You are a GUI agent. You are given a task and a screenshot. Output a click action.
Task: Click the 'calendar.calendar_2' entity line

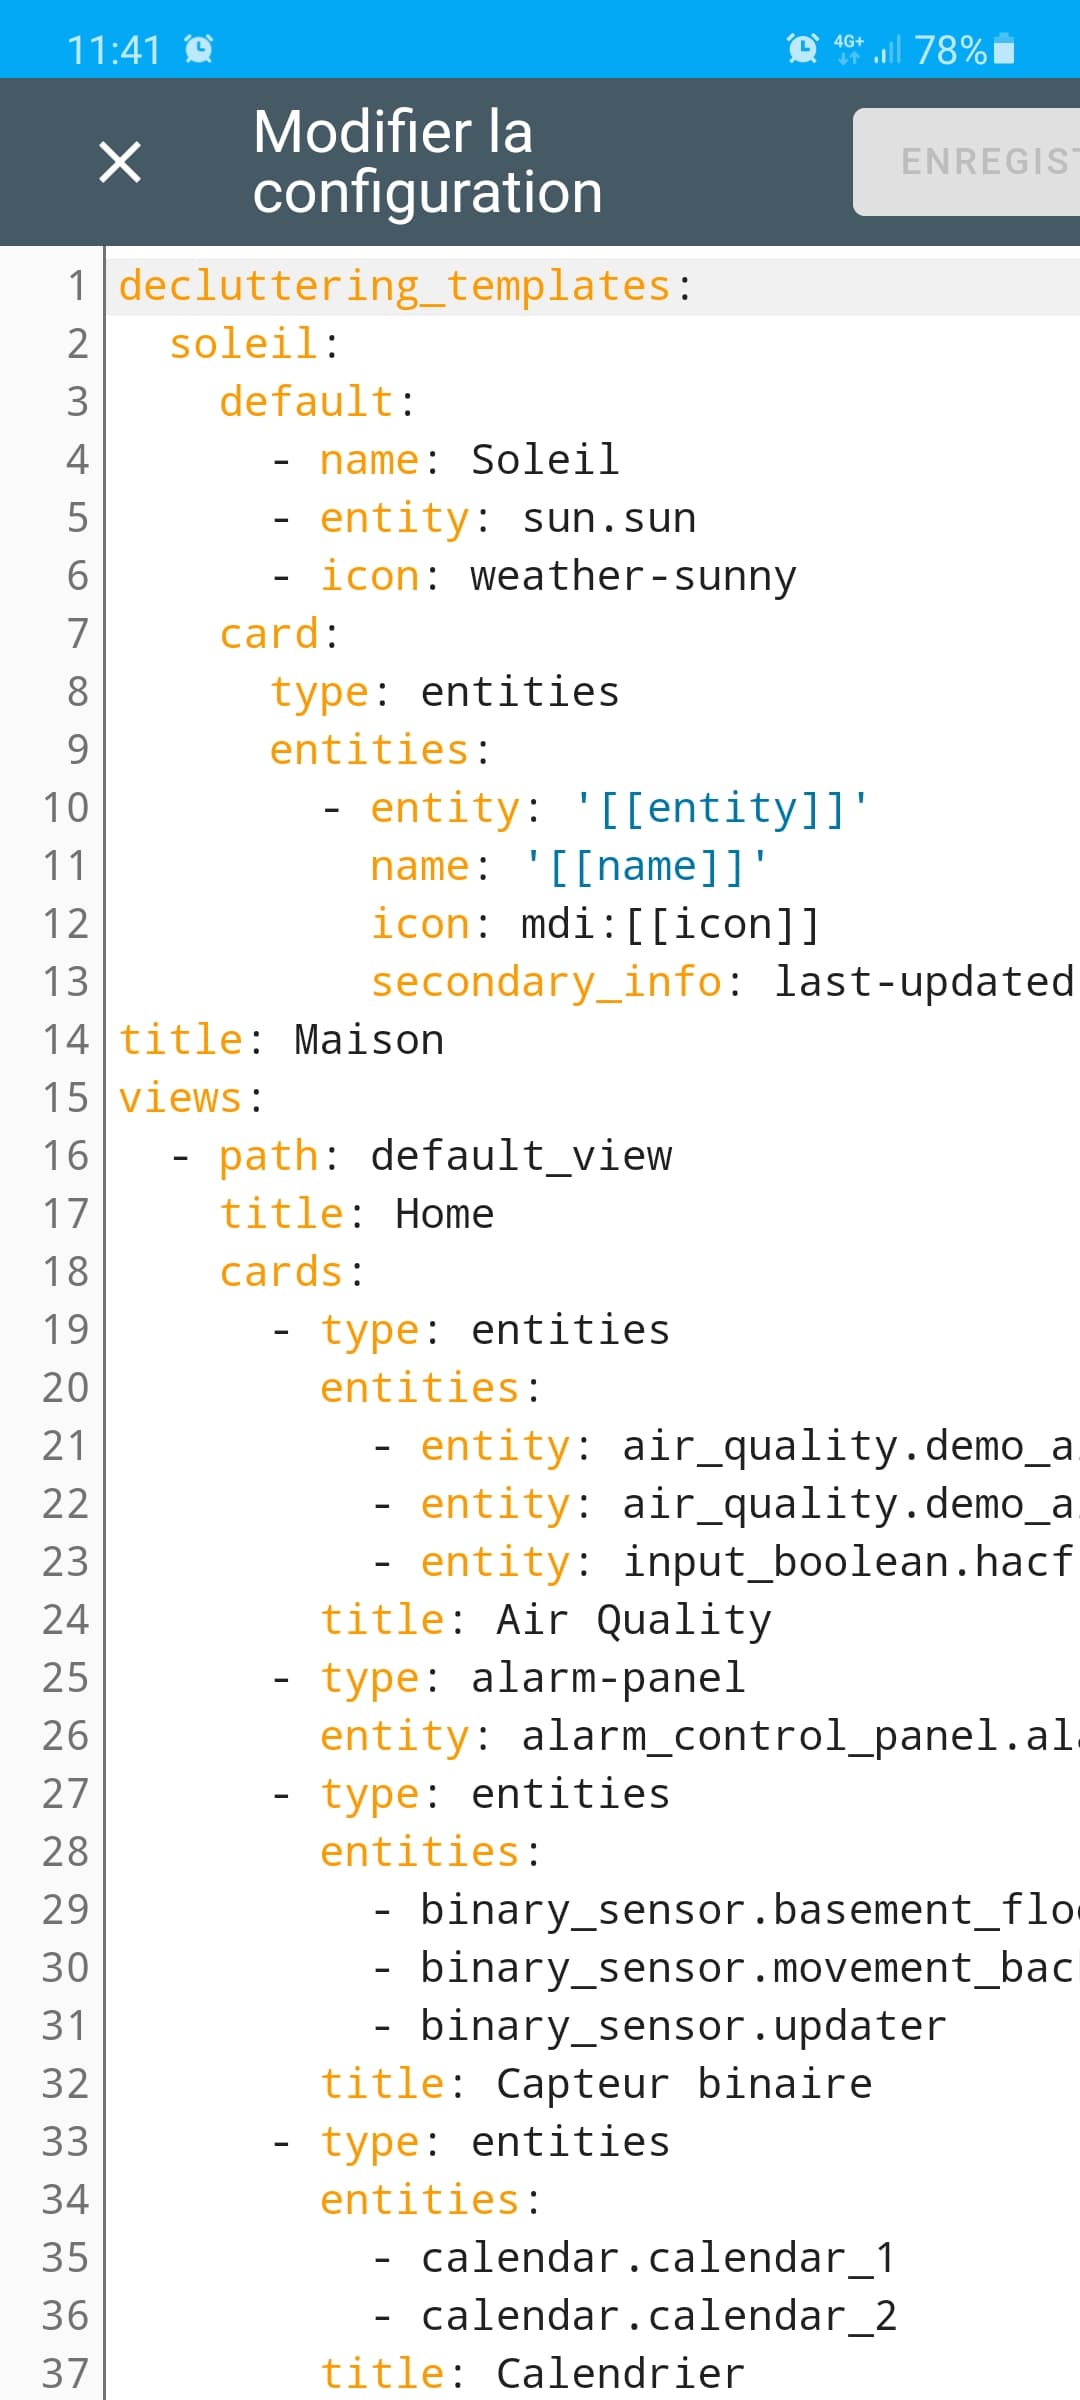658,2317
